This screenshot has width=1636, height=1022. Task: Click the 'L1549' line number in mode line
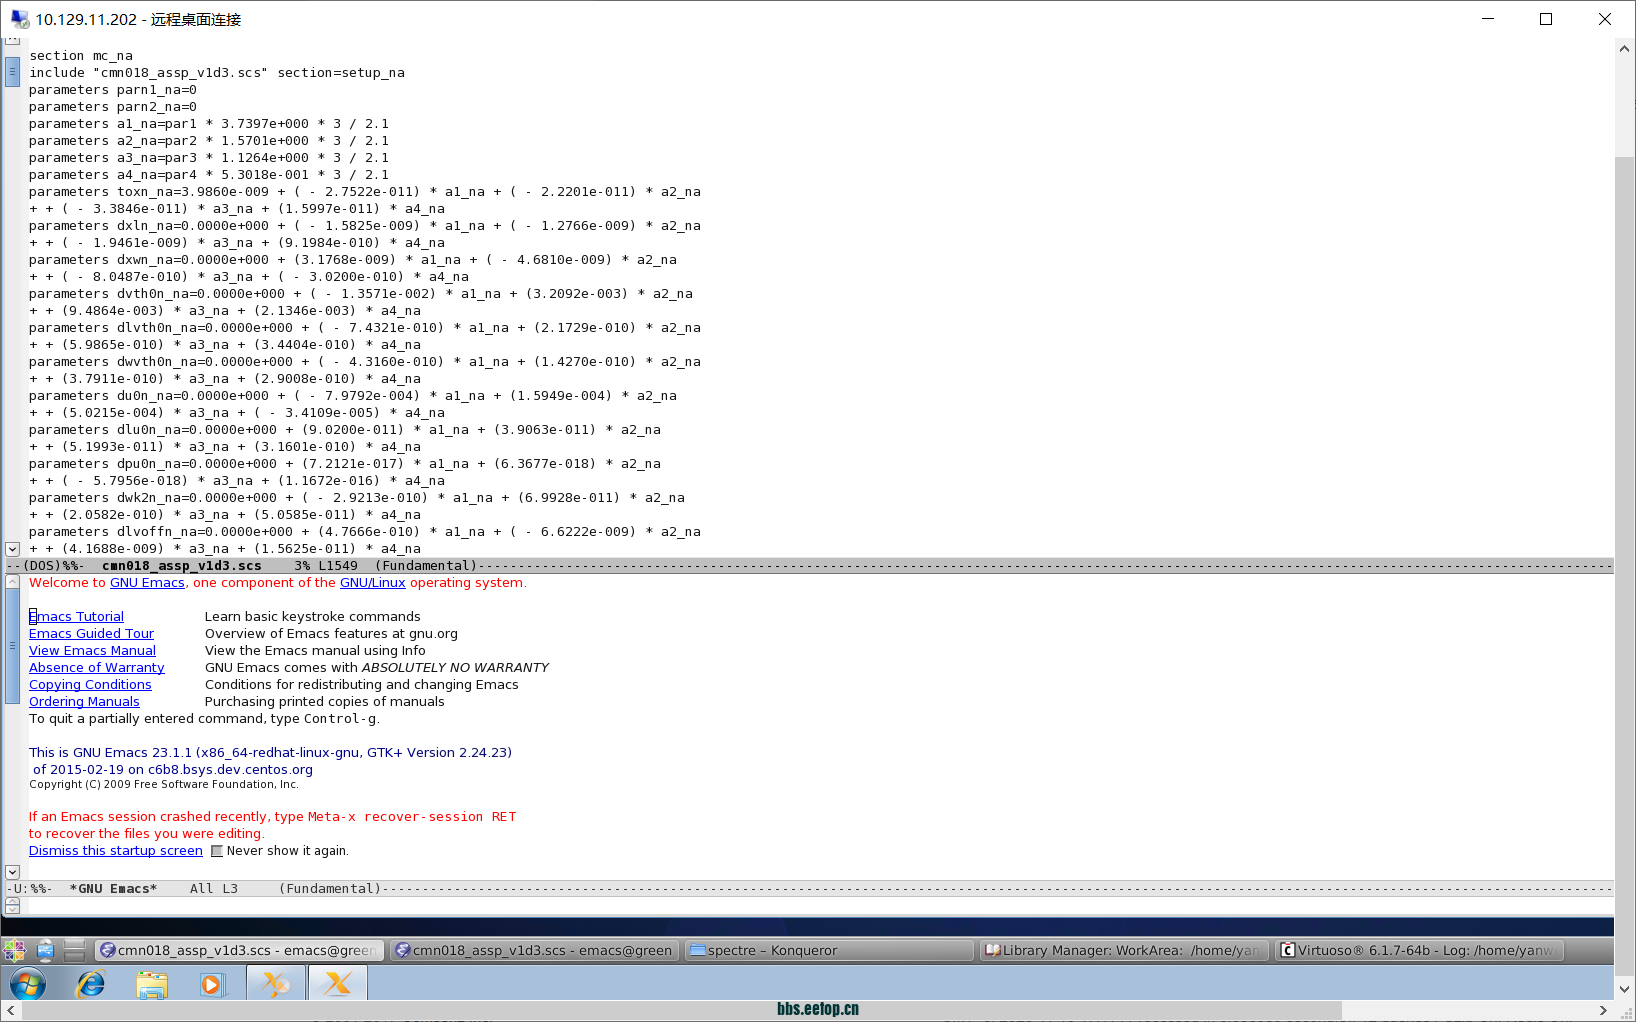pos(338,566)
